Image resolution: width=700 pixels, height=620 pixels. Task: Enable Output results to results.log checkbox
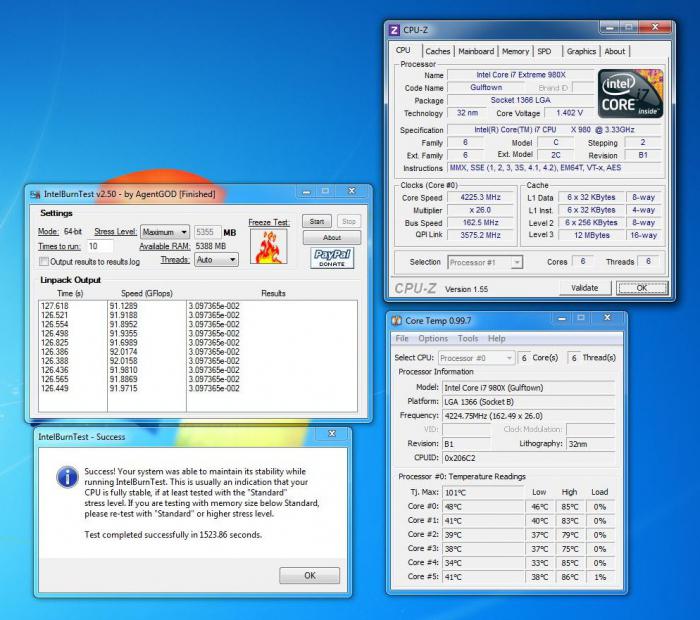pyautogui.click(x=43, y=261)
